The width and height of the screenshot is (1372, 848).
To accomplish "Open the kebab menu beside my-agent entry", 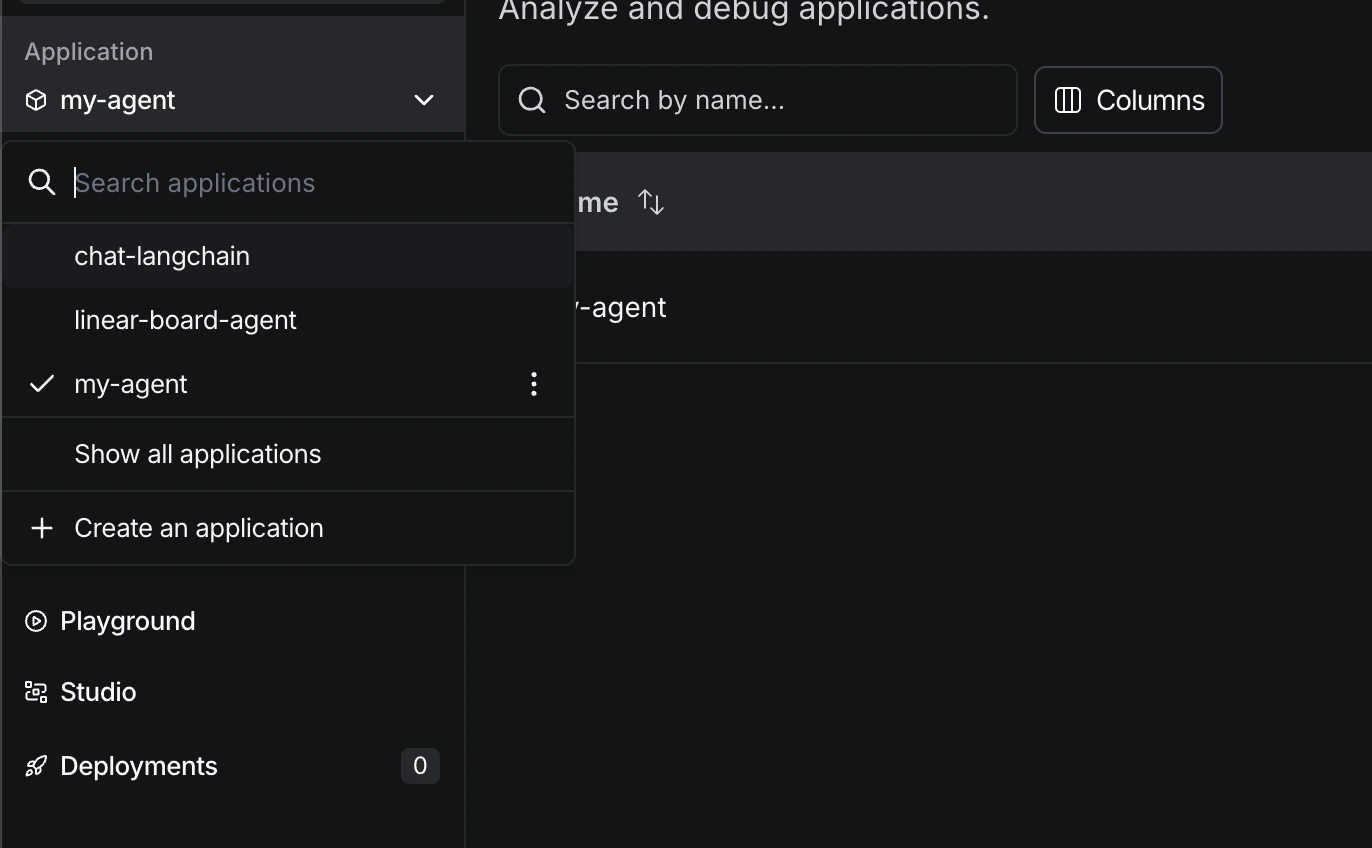I will (x=534, y=384).
